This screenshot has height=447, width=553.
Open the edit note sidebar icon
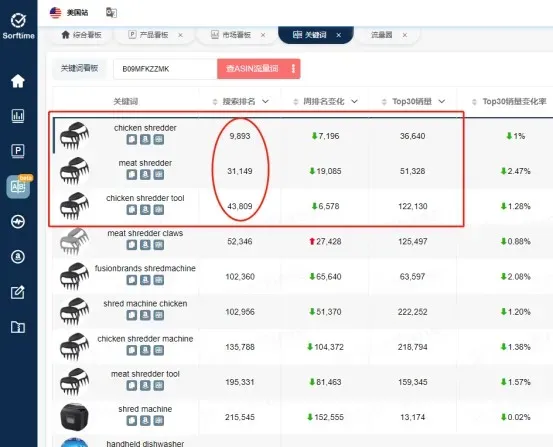tap(18, 292)
